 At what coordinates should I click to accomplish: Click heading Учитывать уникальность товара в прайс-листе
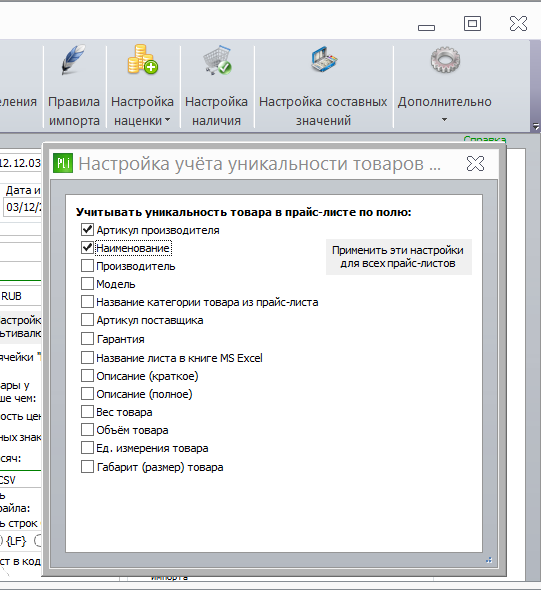[x=243, y=212]
